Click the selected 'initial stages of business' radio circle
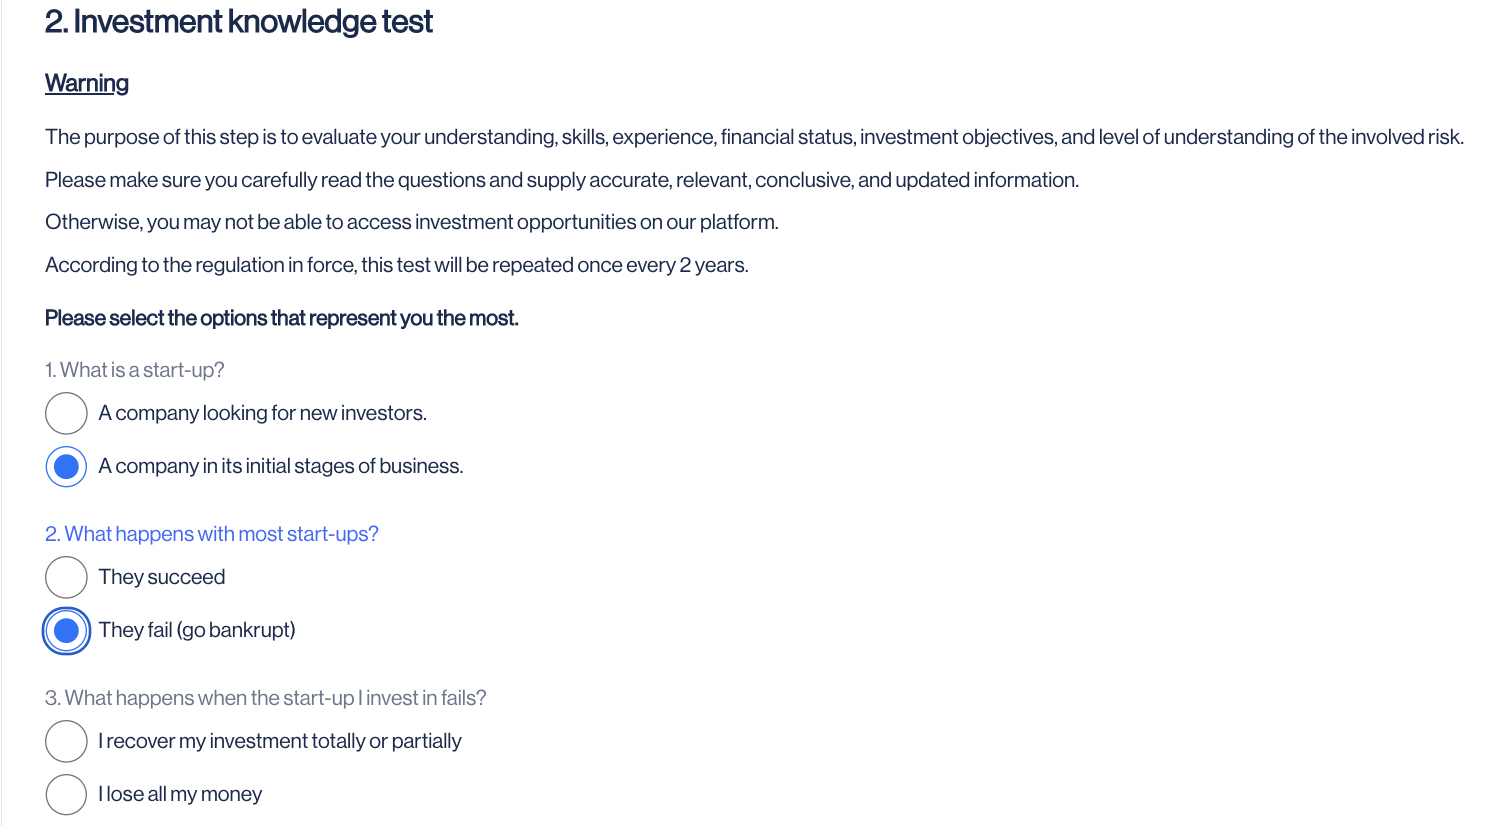The width and height of the screenshot is (1486, 826). point(66,466)
